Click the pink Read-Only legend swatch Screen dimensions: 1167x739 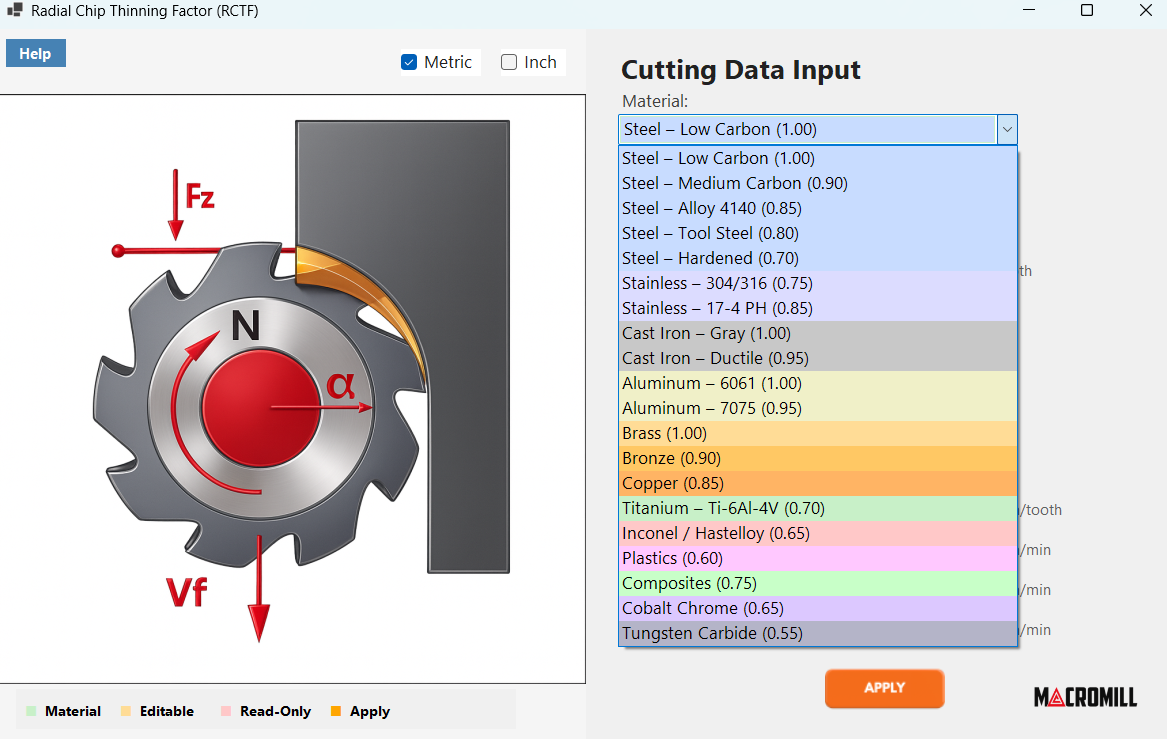click(226, 711)
